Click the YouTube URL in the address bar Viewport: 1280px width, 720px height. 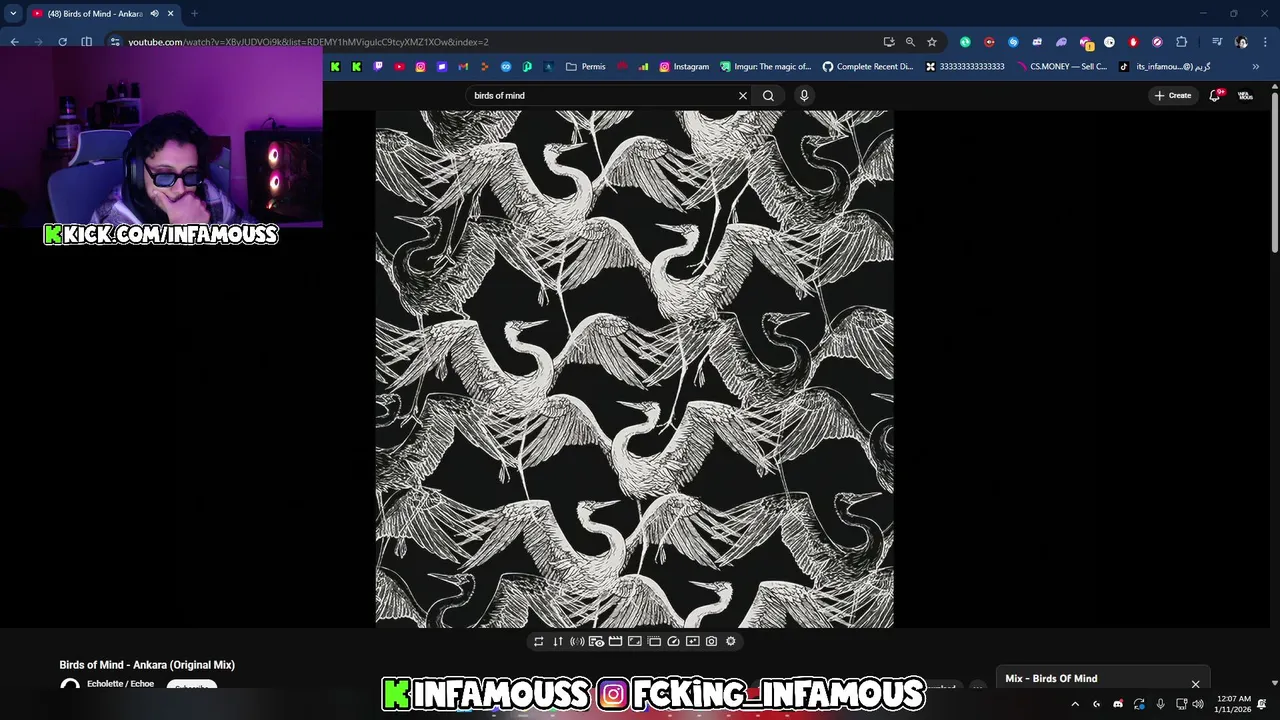click(x=308, y=42)
